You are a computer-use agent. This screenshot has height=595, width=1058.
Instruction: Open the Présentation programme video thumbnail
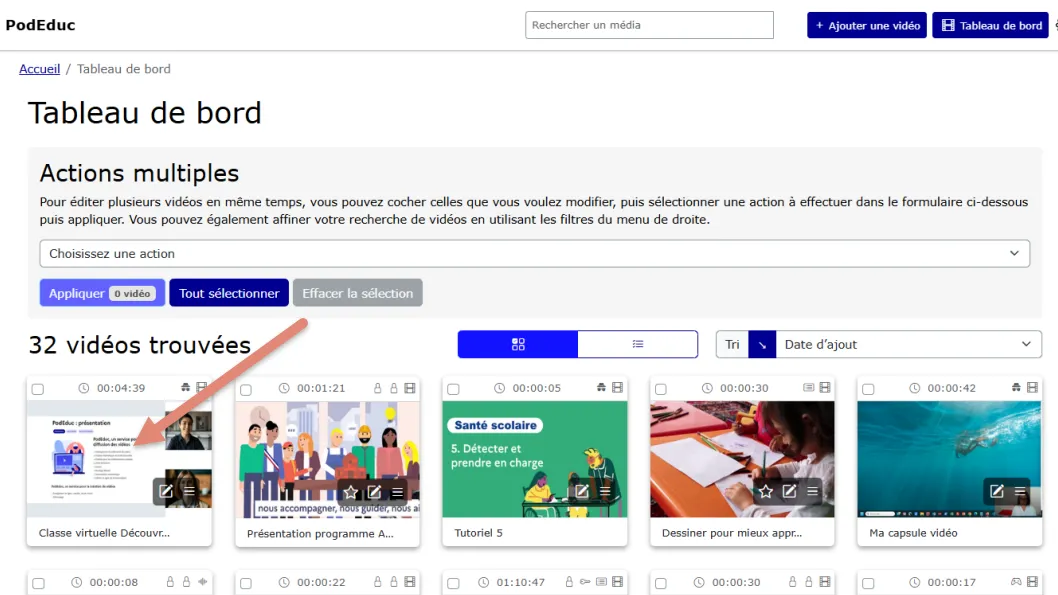tap(327, 460)
